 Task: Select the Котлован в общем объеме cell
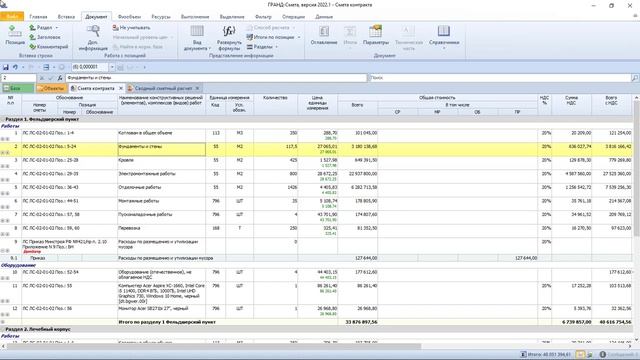click(162, 136)
